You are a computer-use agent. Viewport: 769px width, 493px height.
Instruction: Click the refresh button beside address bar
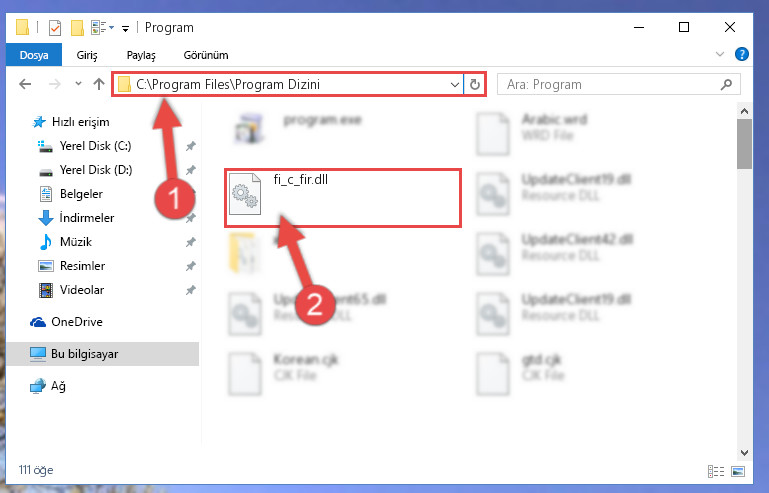click(474, 84)
